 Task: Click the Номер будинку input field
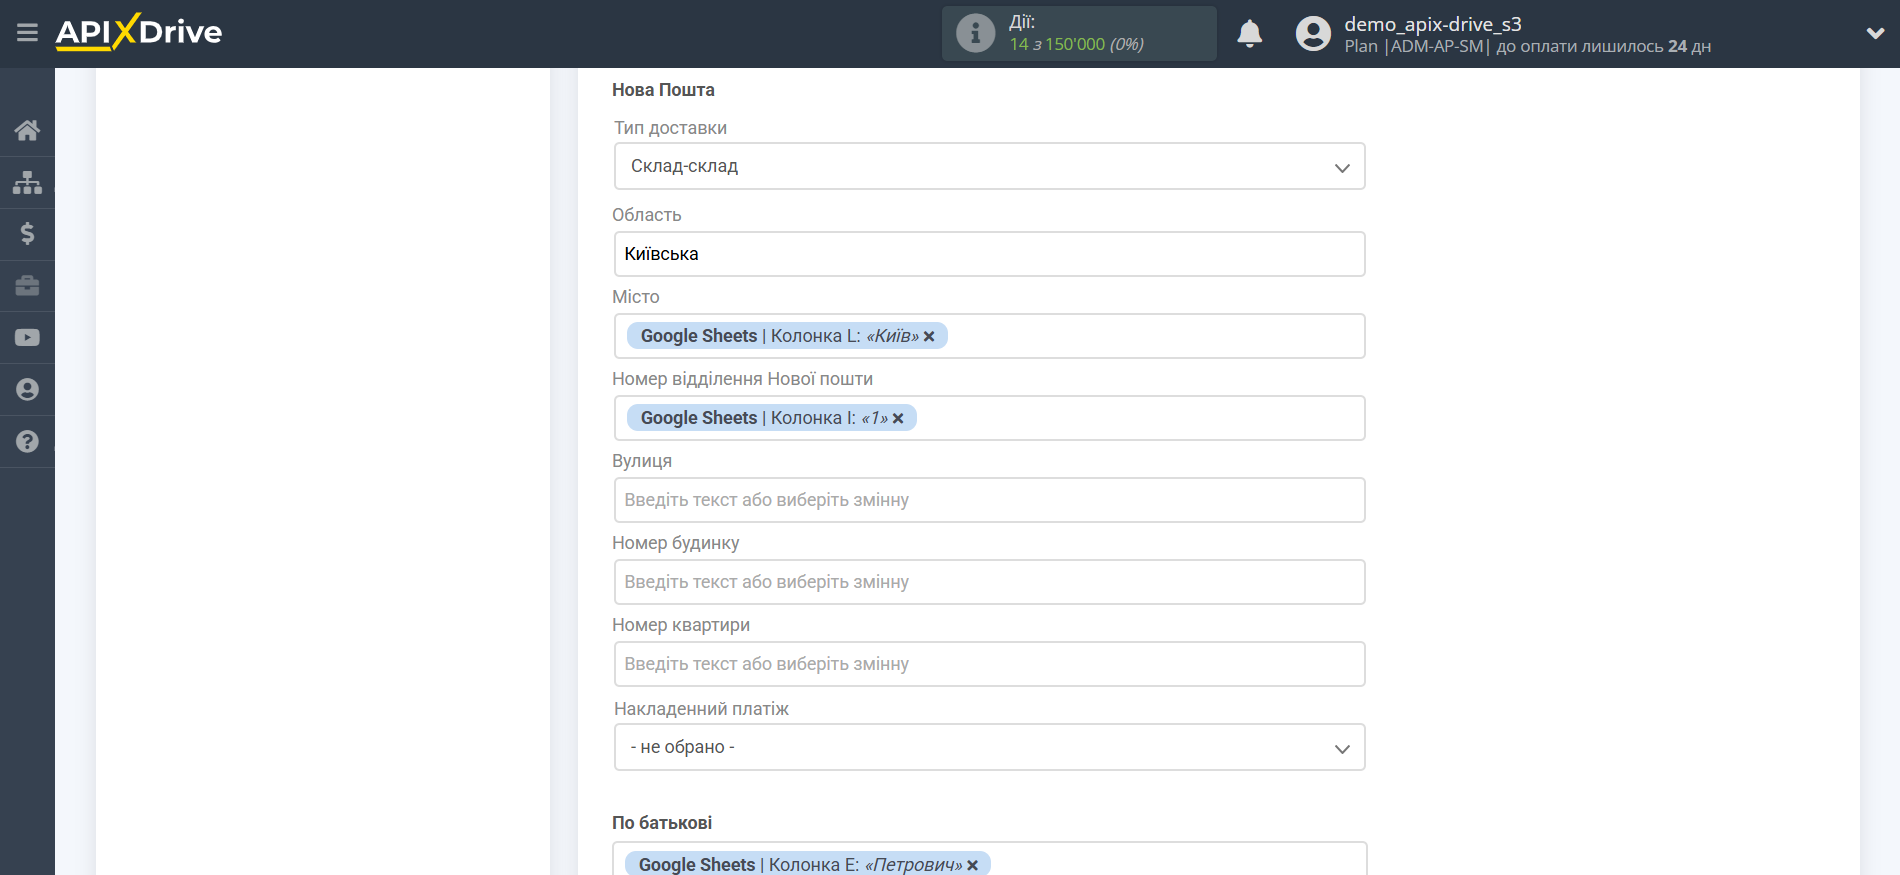pos(989,582)
